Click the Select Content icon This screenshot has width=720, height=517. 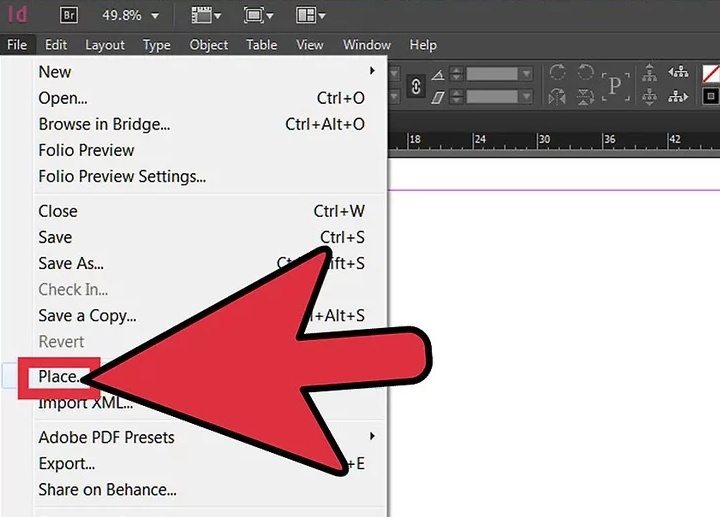pyautogui.click(x=649, y=97)
